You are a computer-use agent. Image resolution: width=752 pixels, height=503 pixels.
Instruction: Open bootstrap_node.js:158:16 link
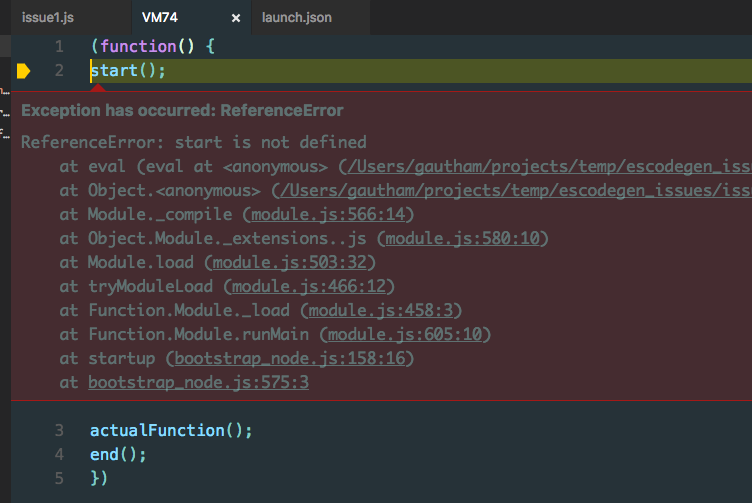(290, 358)
